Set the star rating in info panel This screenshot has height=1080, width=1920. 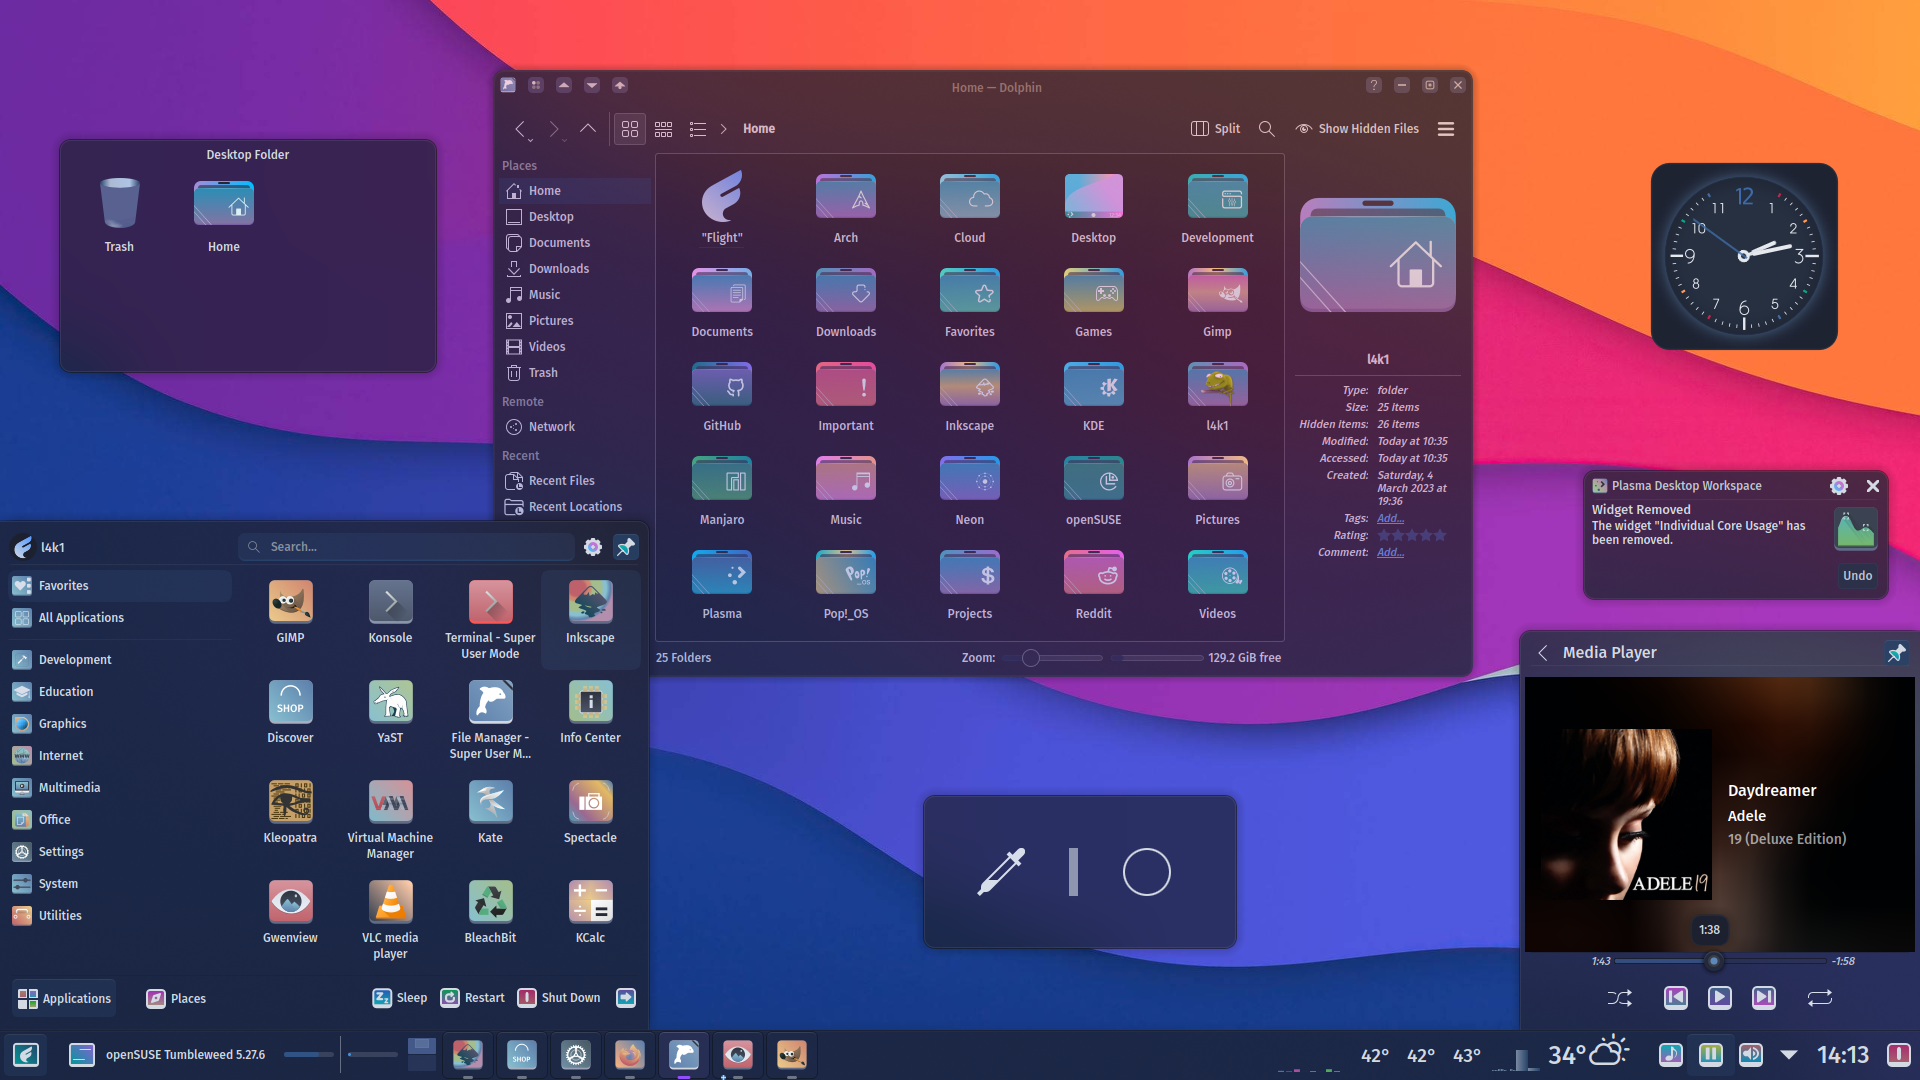coord(1412,535)
